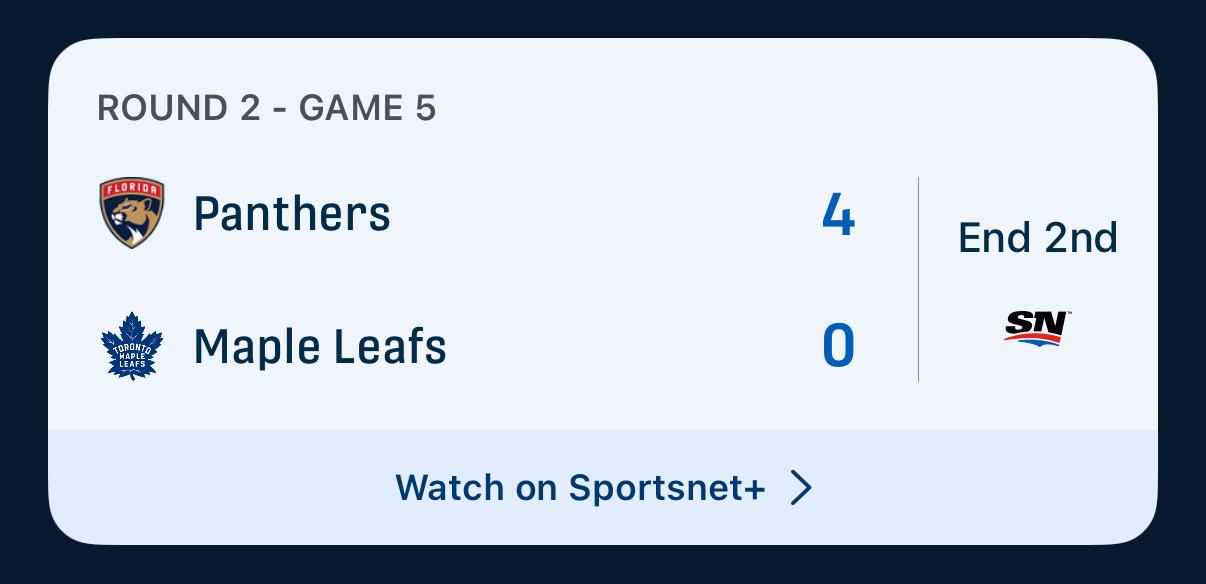Select the Panthers team name
The width and height of the screenshot is (1206, 584).
tap(292, 213)
